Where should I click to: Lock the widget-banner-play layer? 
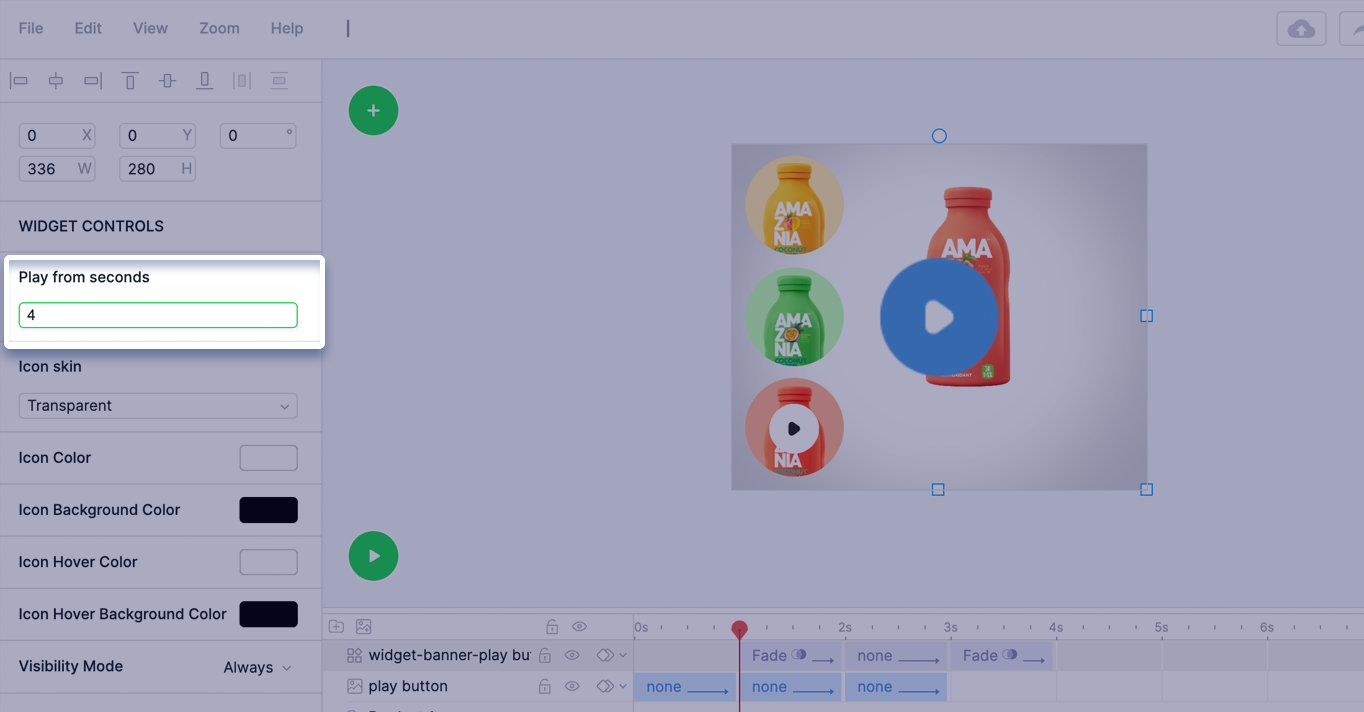click(545, 656)
